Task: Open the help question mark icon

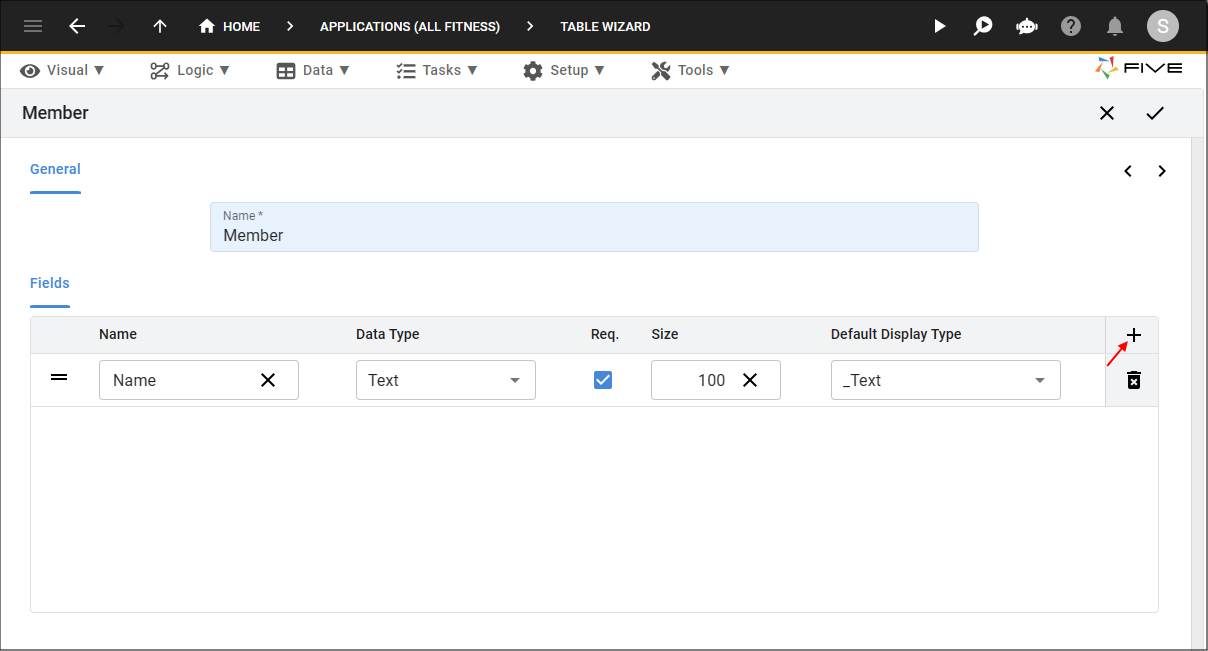Action: tap(1071, 26)
